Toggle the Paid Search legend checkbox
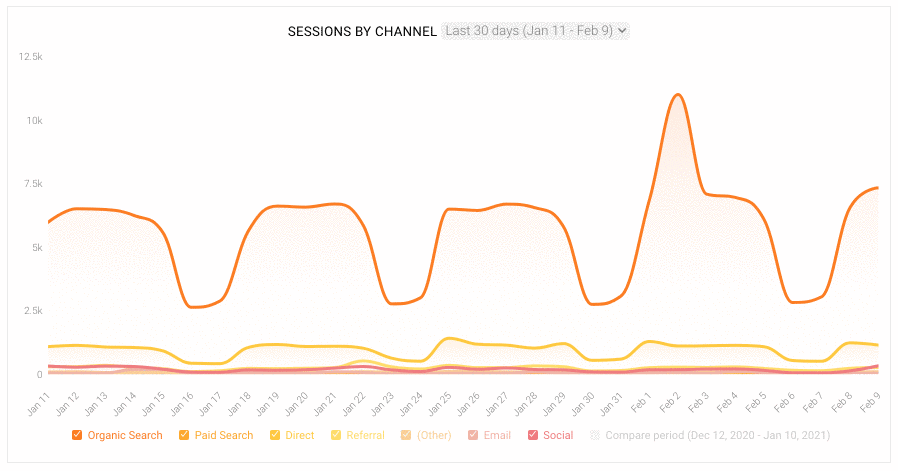898x471 pixels. pyautogui.click(x=184, y=435)
